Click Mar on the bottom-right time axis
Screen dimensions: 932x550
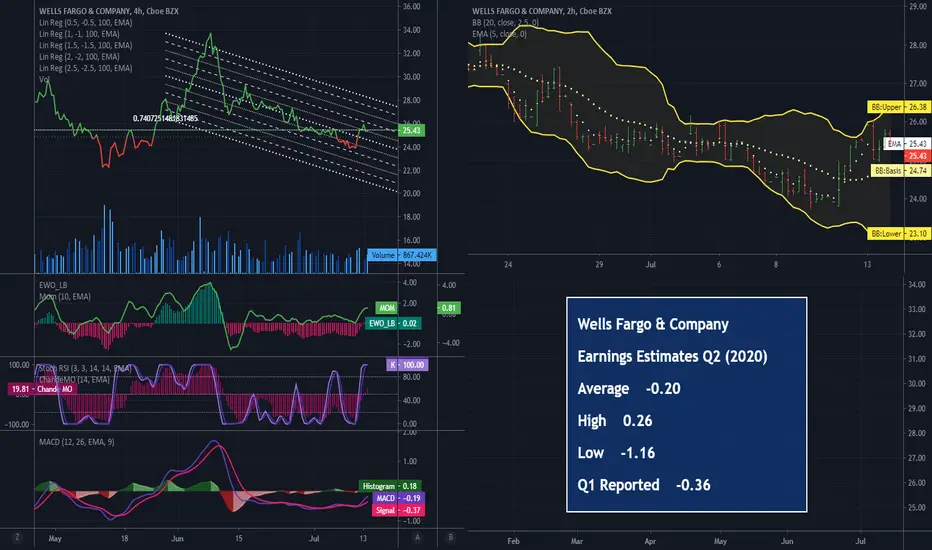(577, 541)
